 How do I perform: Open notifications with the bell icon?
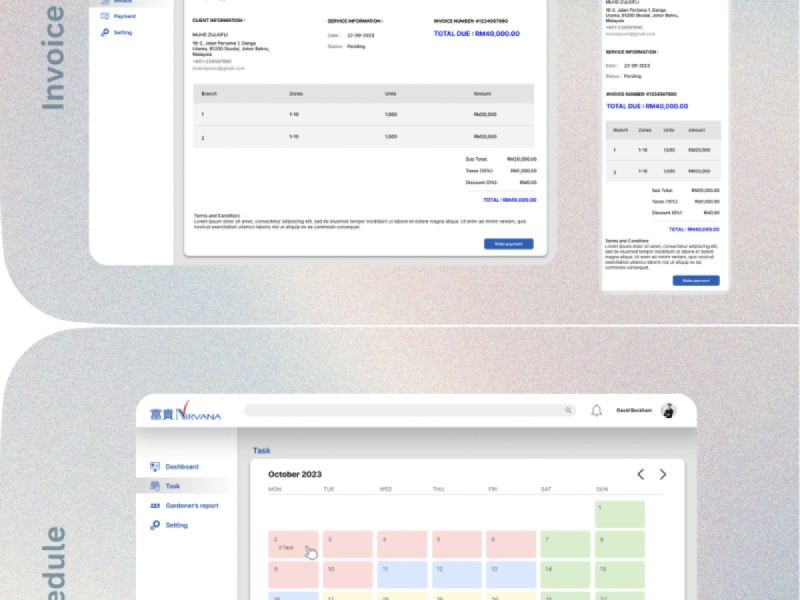(x=596, y=411)
